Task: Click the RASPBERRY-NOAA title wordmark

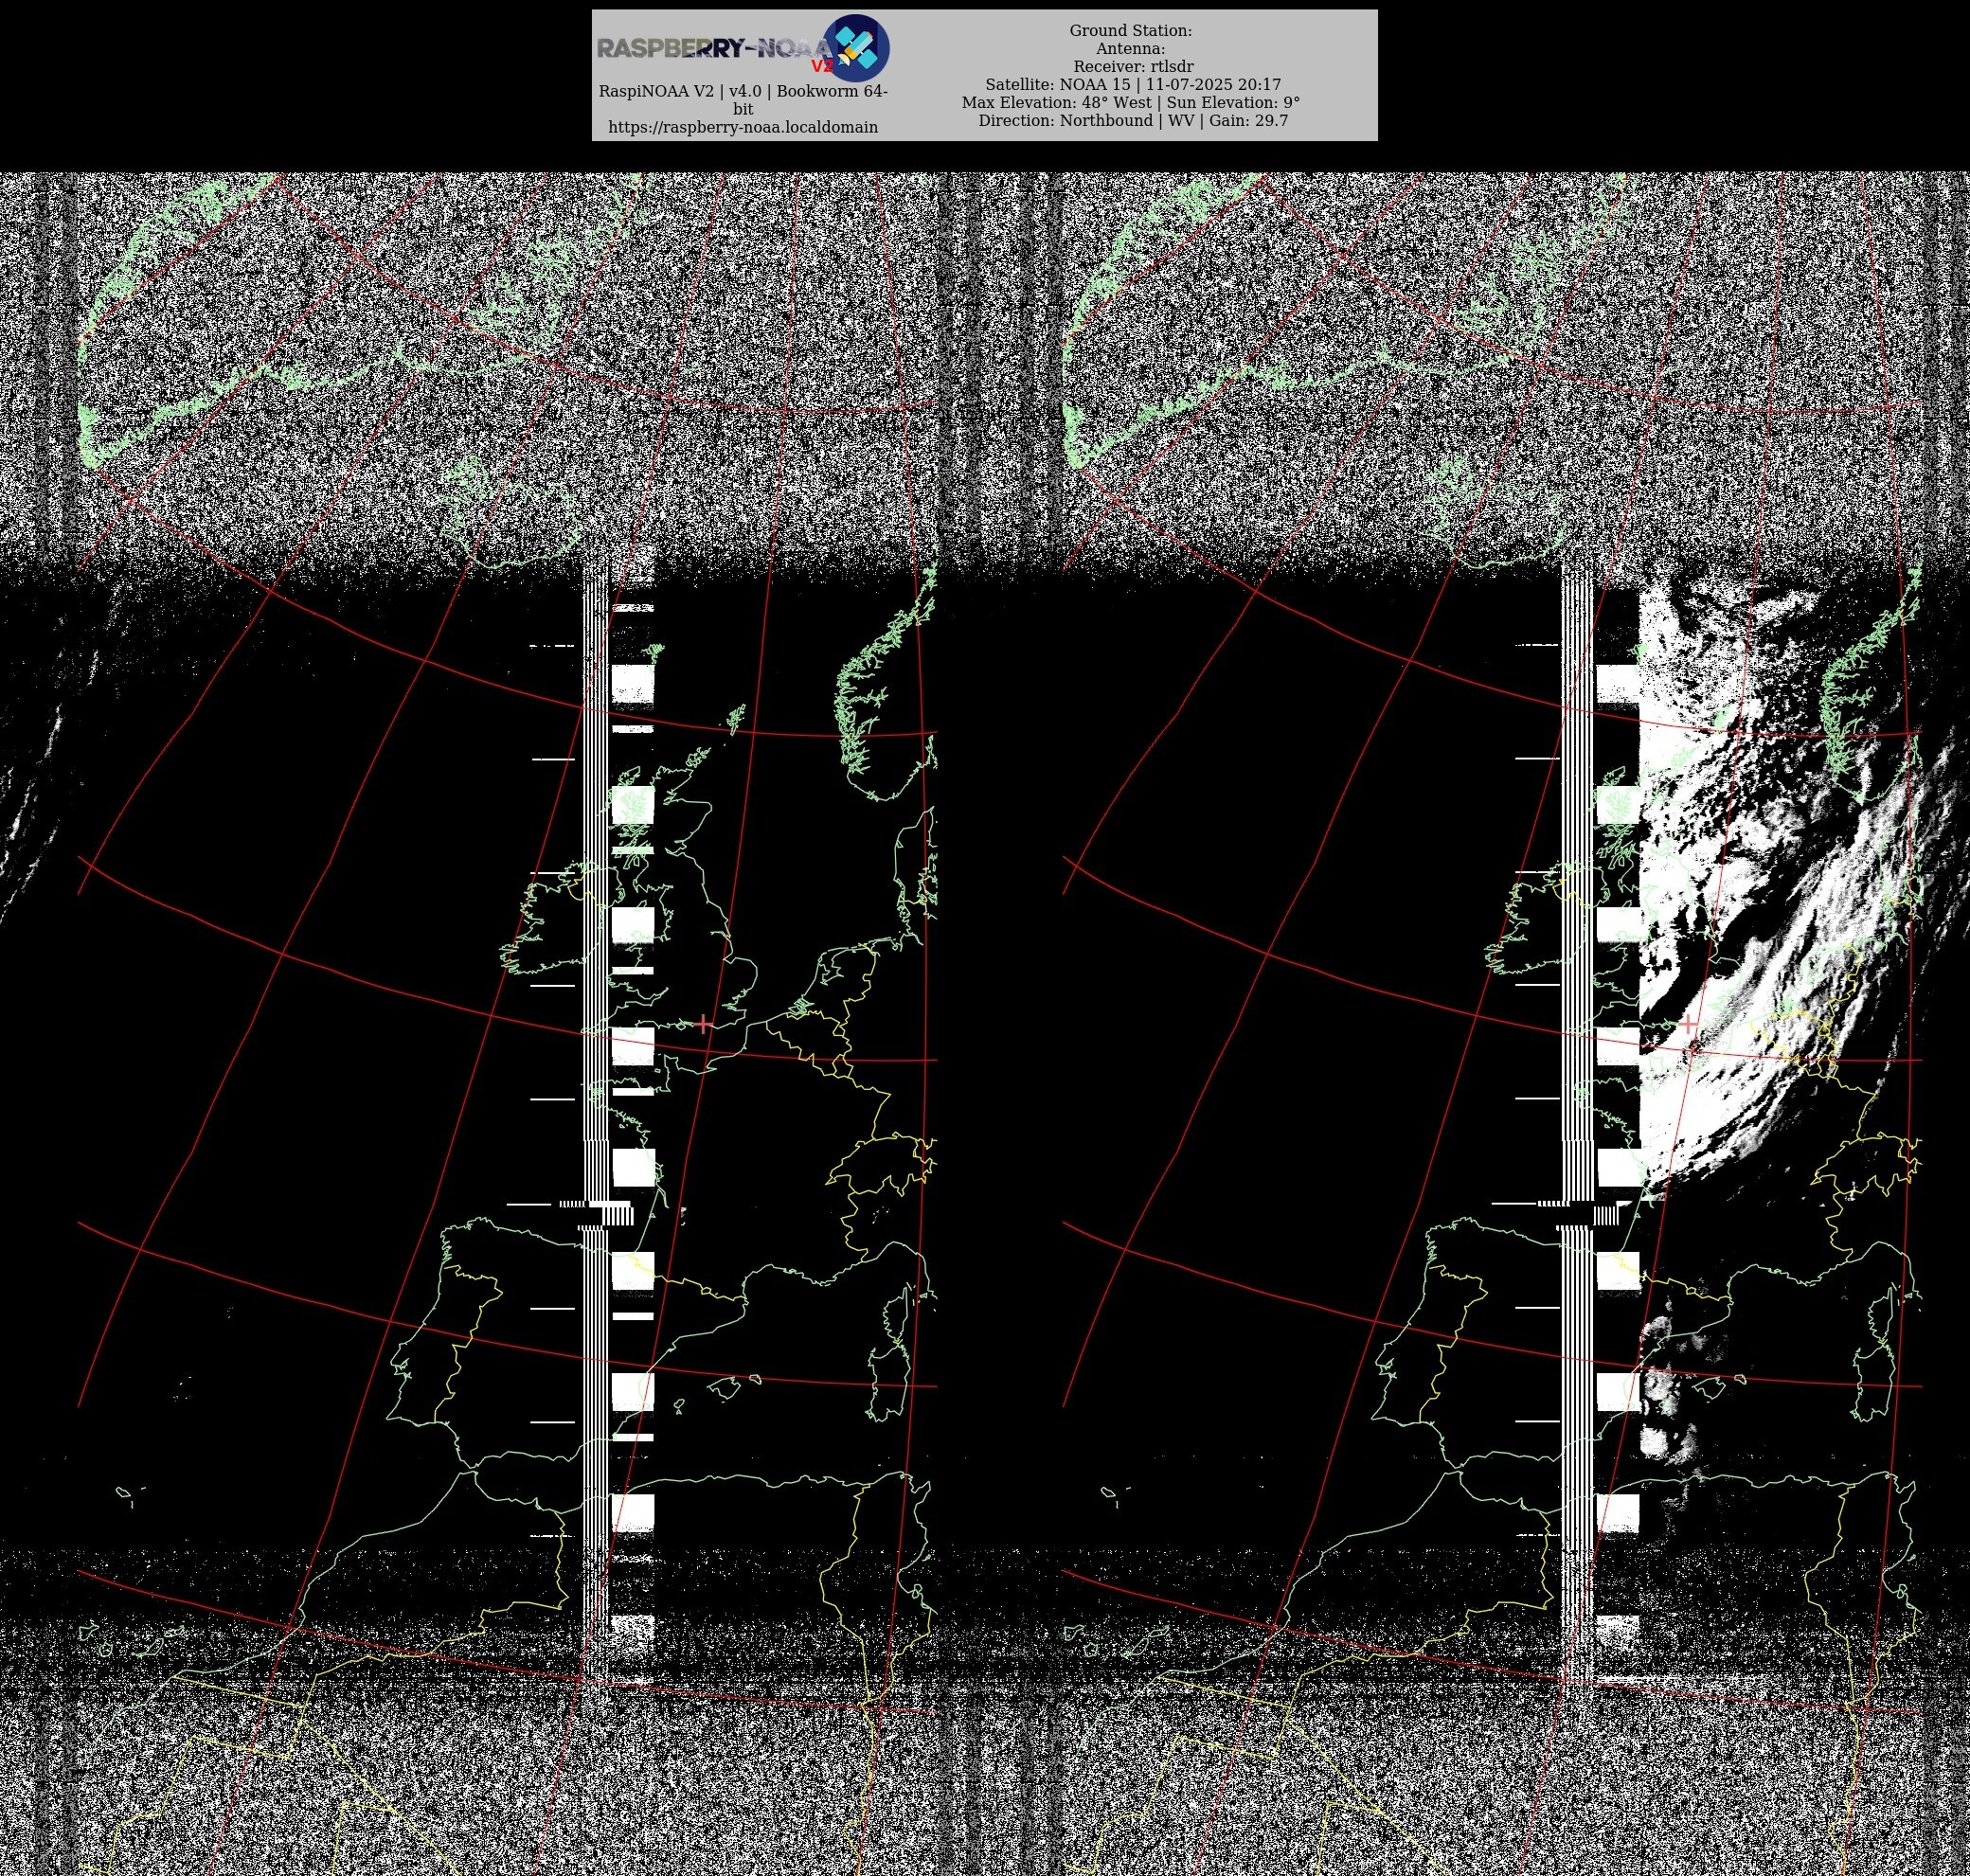Action: 714,49
